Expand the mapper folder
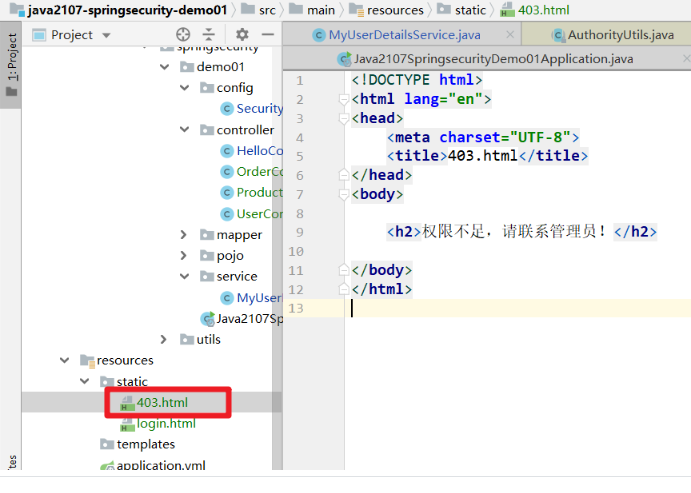This screenshot has width=691, height=493. tap(184, 235)
